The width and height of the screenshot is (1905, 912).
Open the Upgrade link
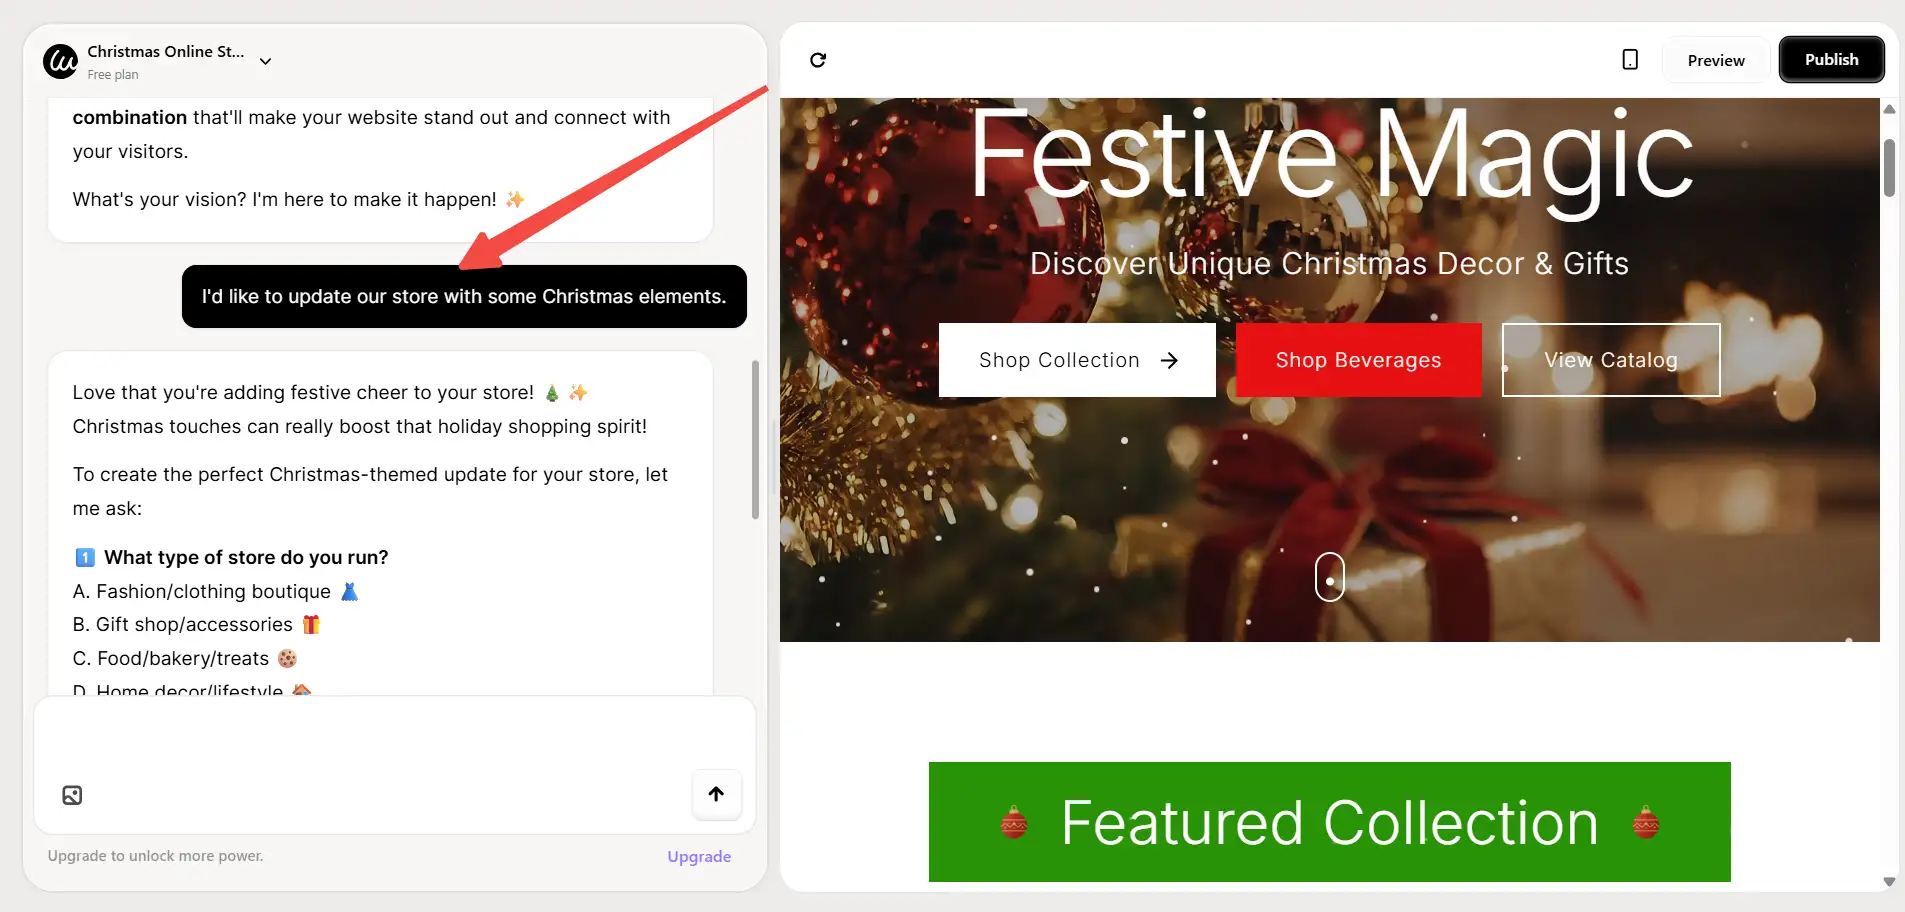click(x=699, y=856)
